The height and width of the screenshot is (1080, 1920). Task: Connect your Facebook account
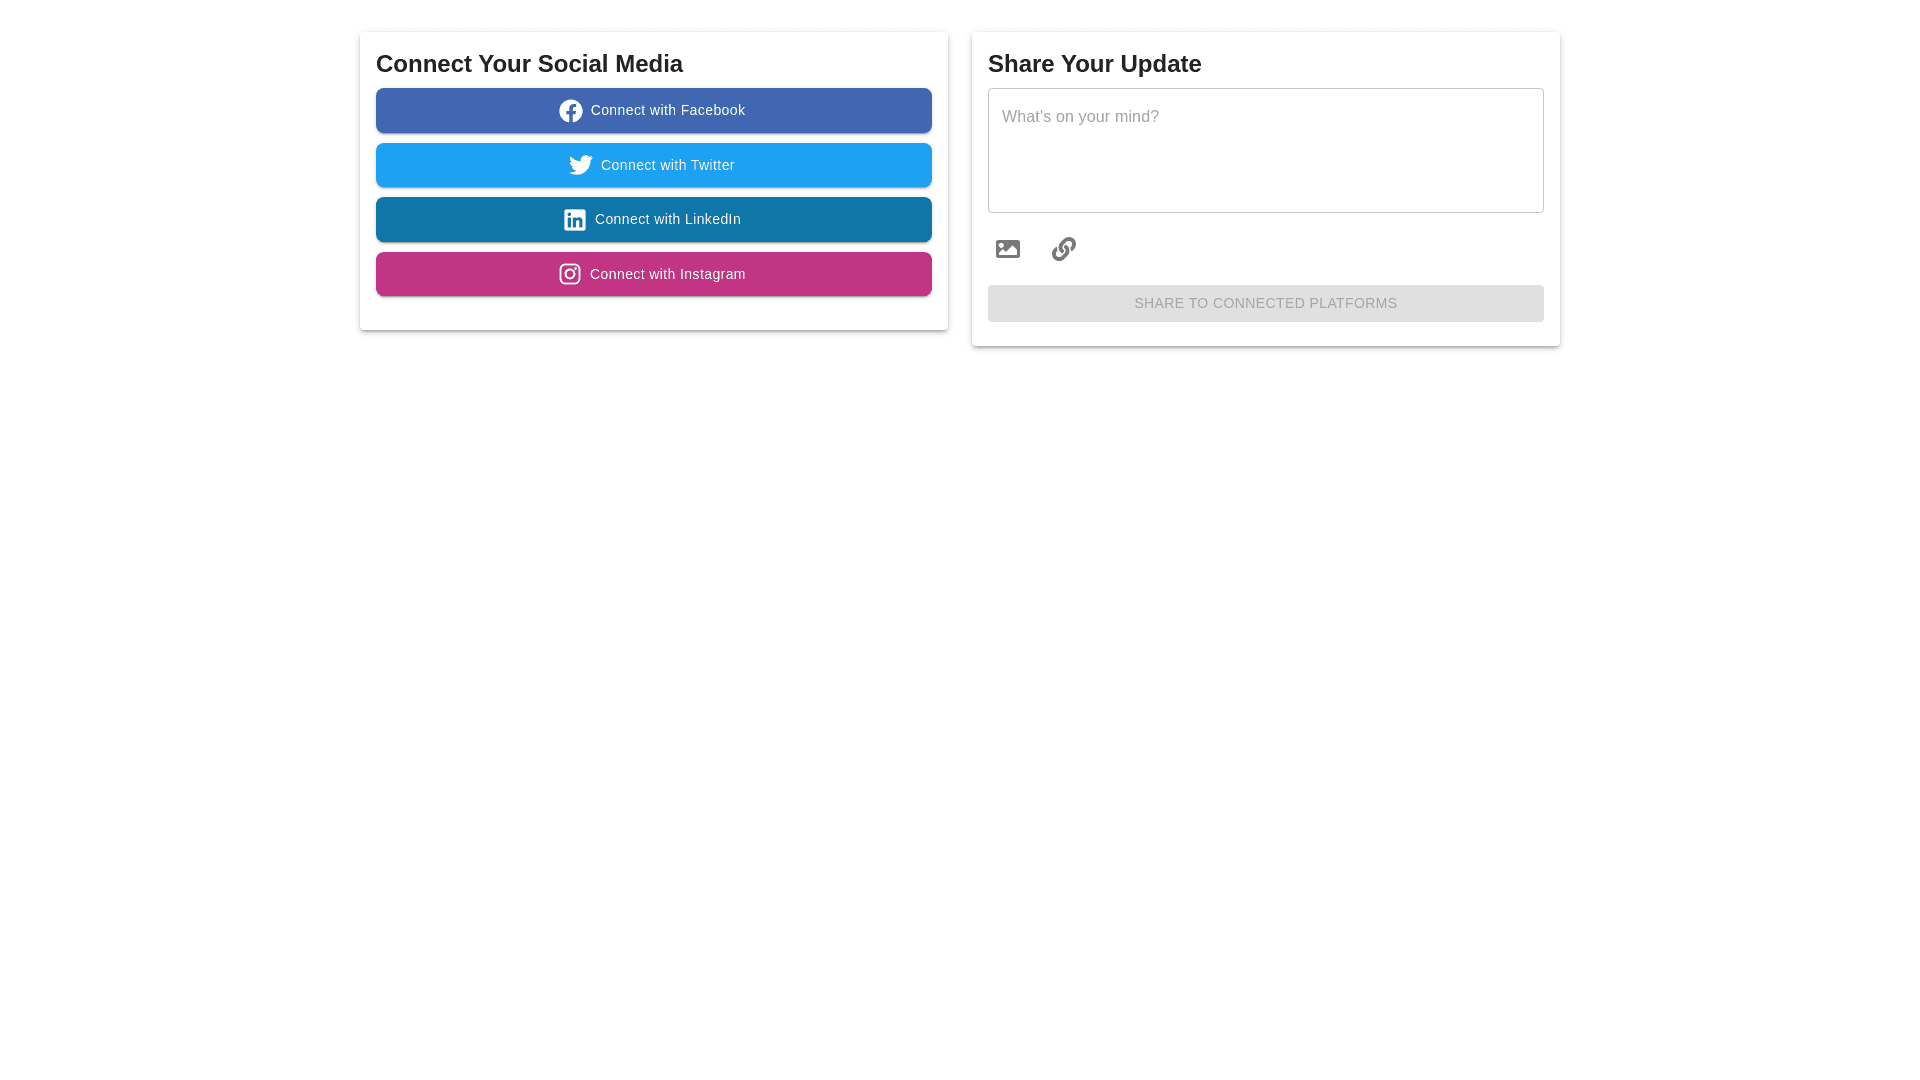tap(653, 110)
